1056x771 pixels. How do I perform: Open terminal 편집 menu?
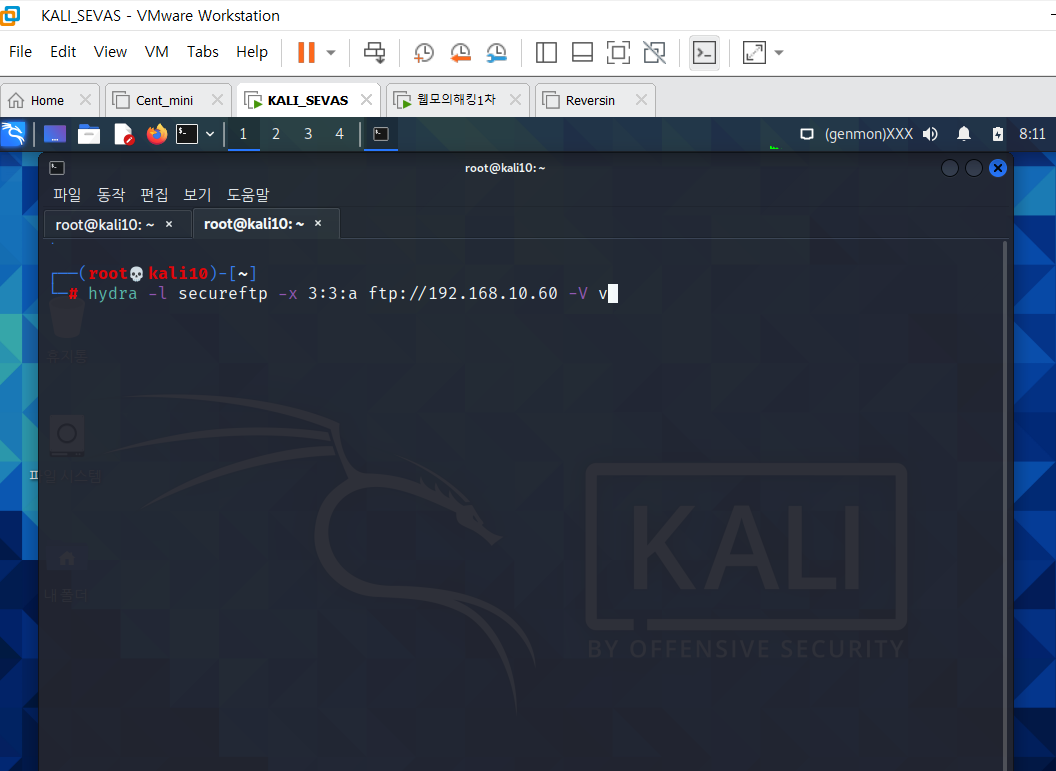tap(154, 195)
